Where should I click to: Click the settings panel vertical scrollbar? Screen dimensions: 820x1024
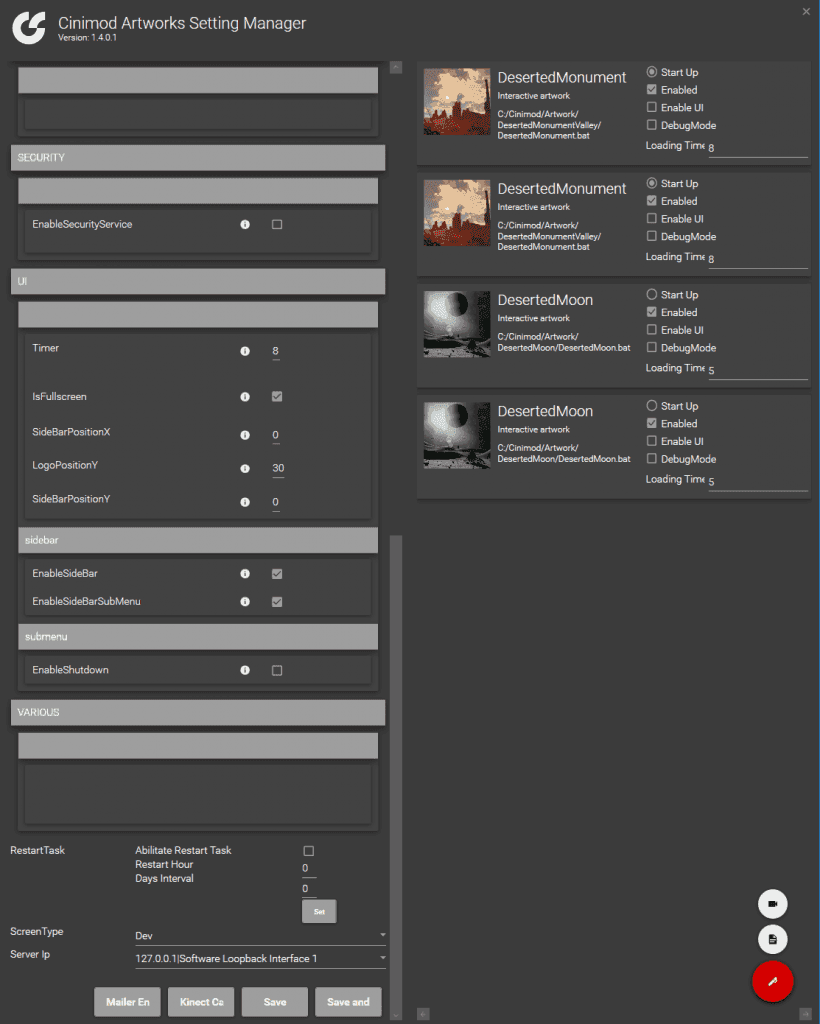coord(396,771)
